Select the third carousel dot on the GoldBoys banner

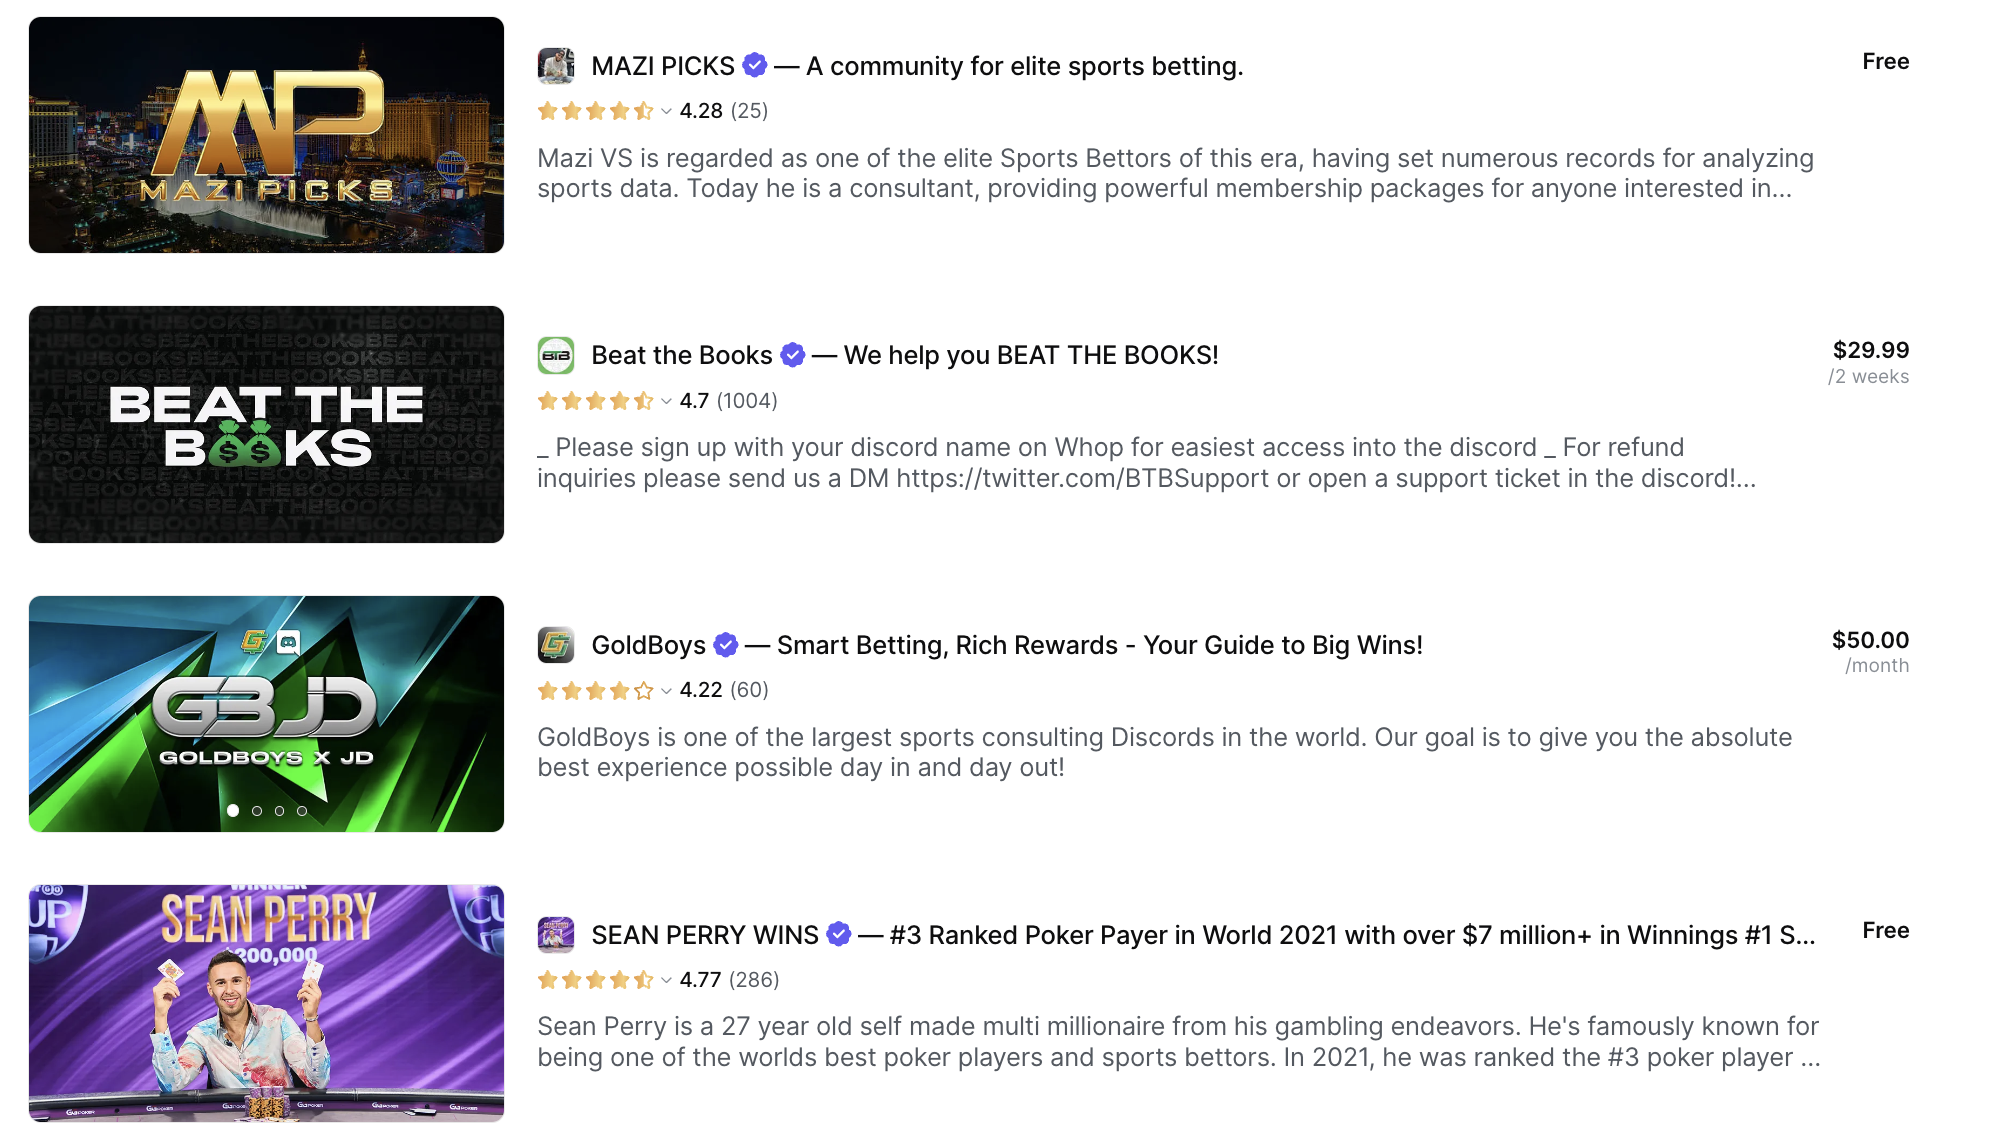[x=279, y=811]
